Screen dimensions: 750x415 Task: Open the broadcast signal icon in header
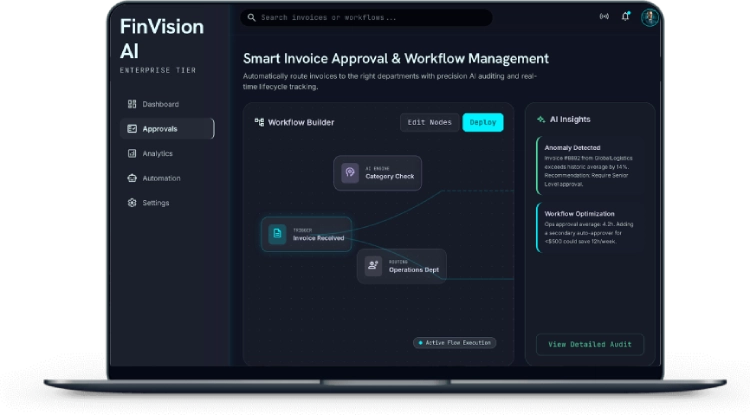point(604,16)
